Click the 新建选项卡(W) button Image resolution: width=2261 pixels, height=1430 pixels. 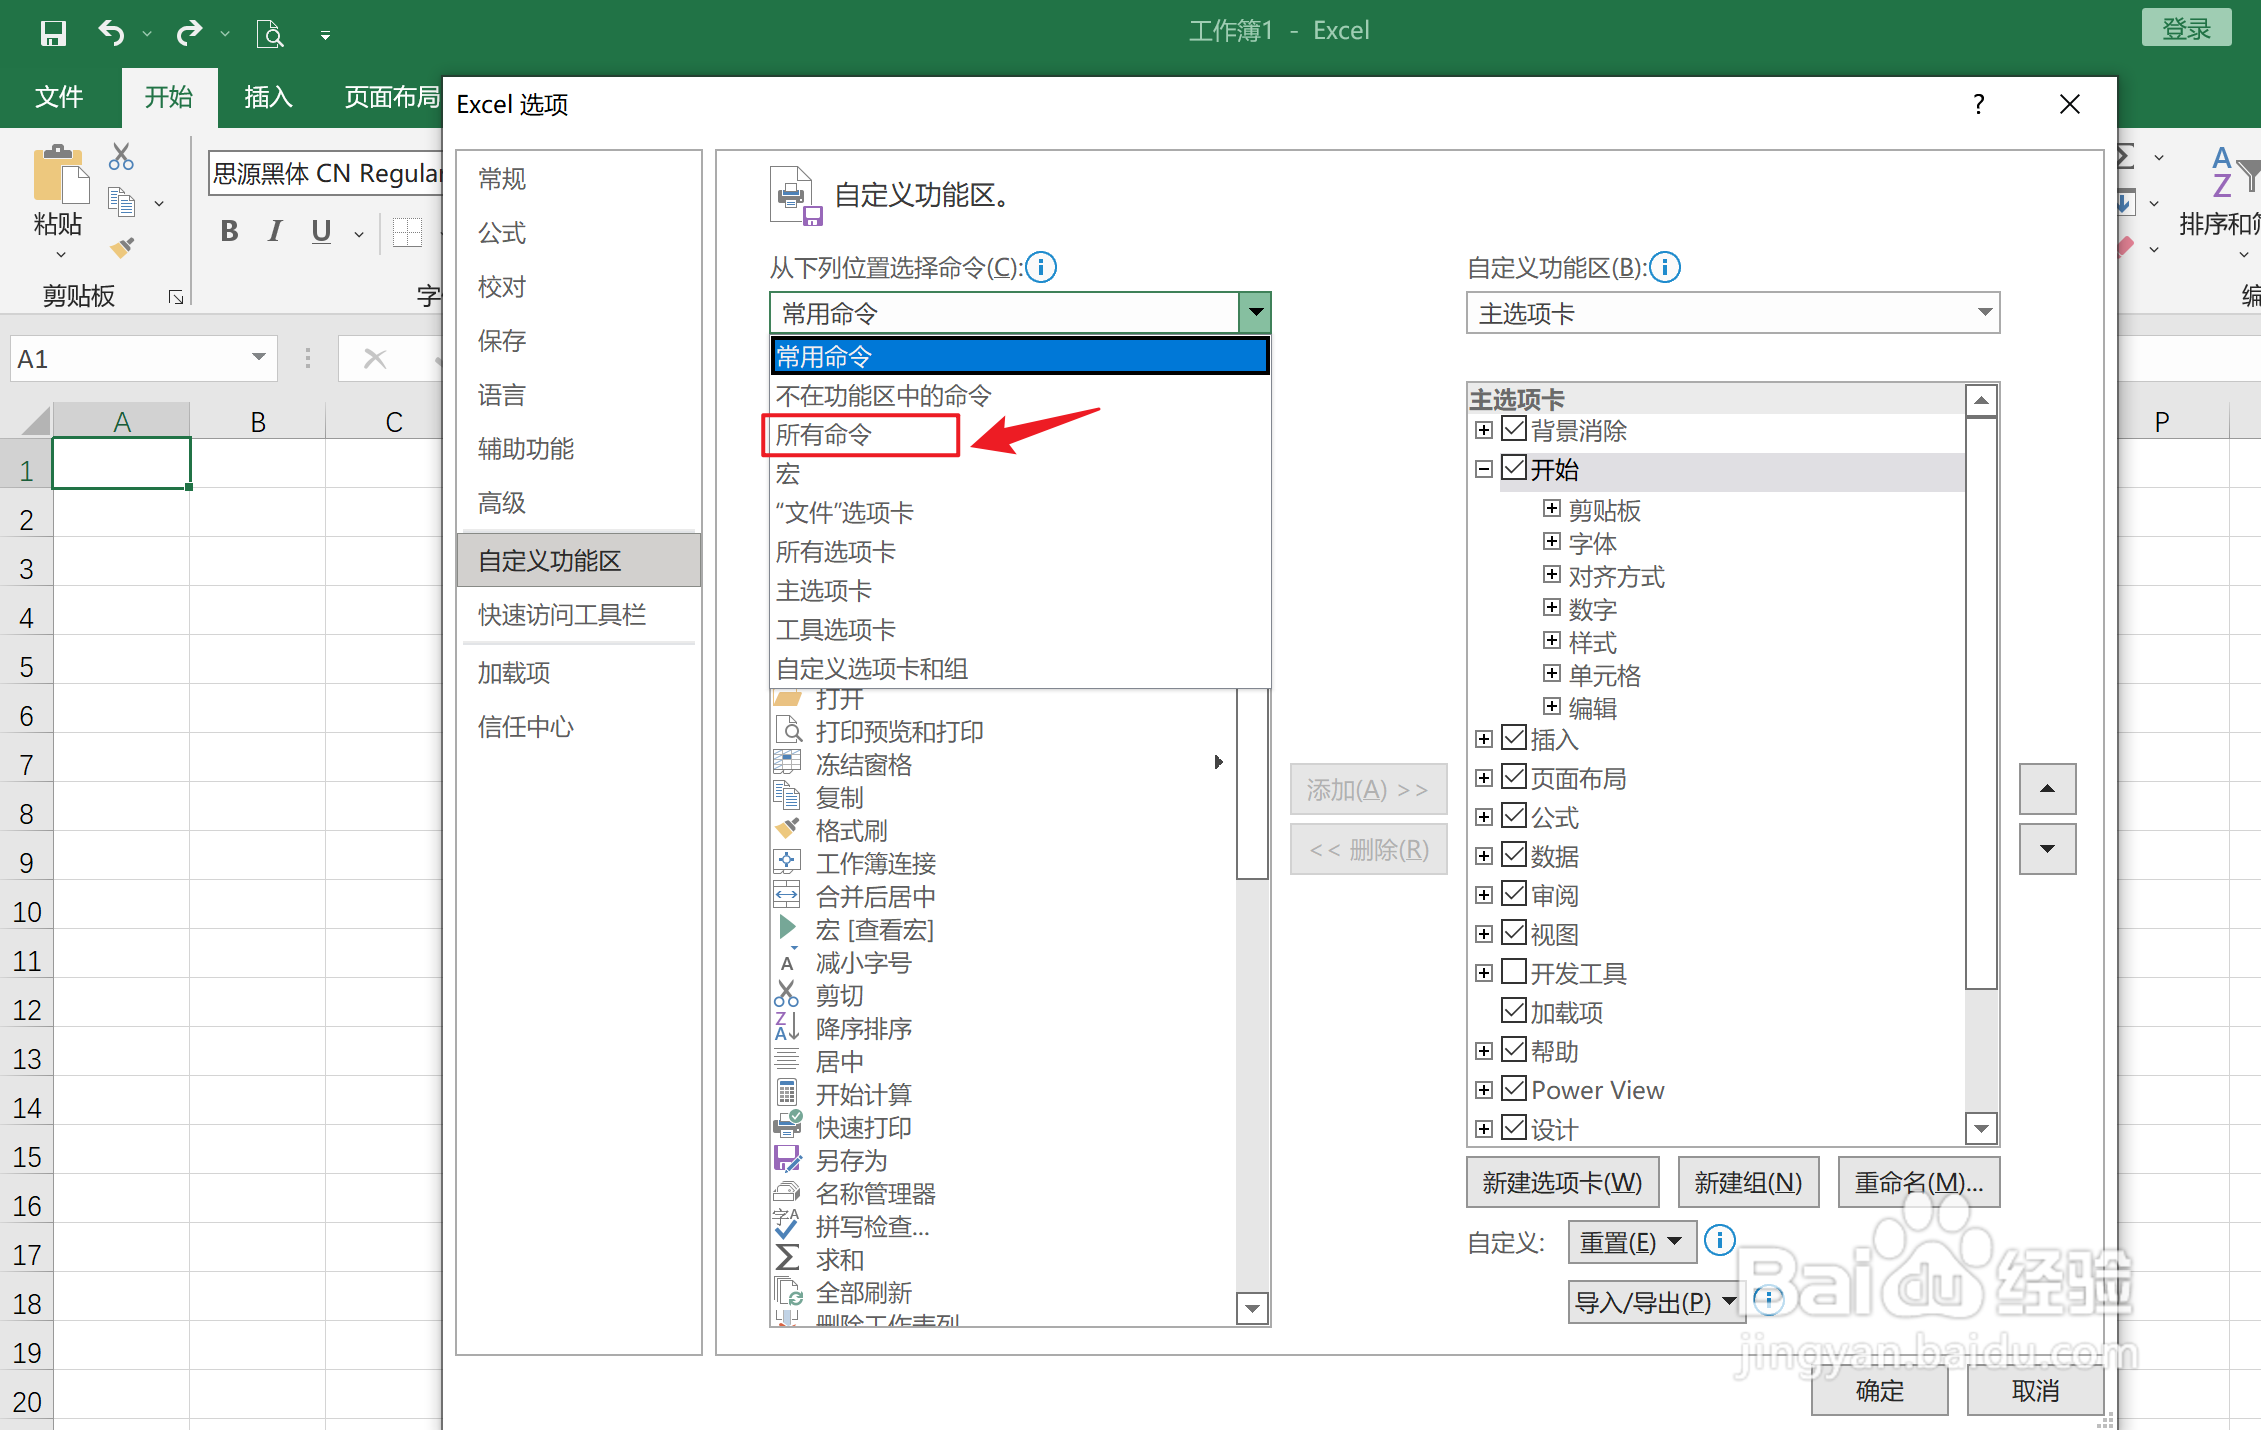1562,1183
